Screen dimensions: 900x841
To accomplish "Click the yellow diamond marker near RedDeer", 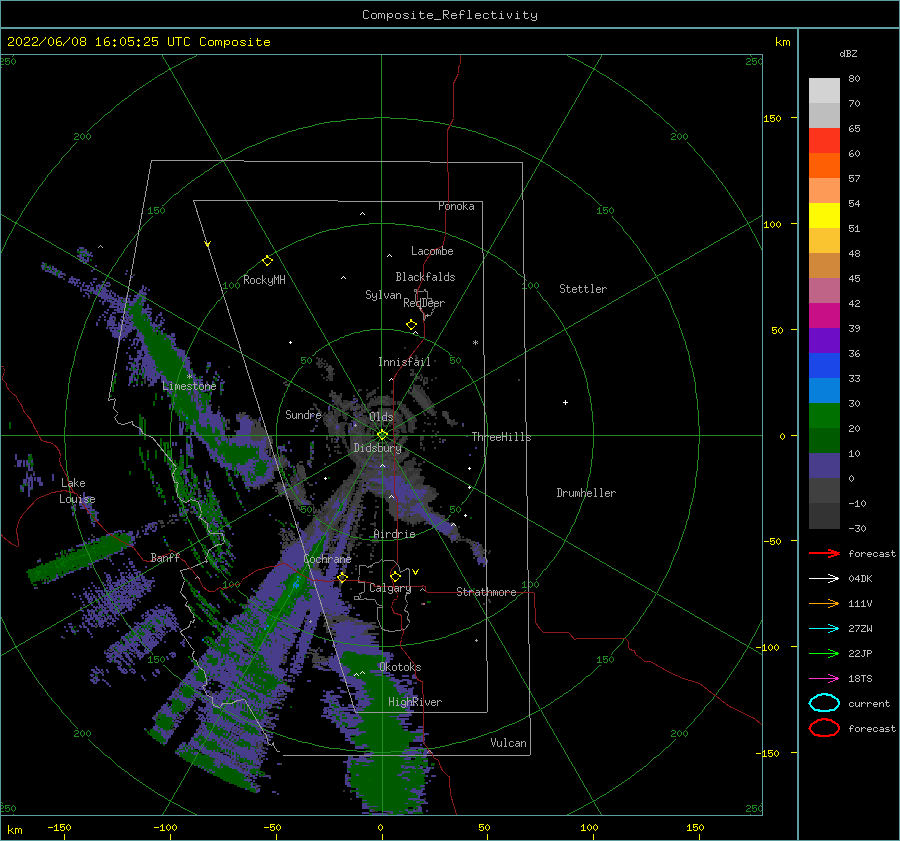I will coord(411,325).
